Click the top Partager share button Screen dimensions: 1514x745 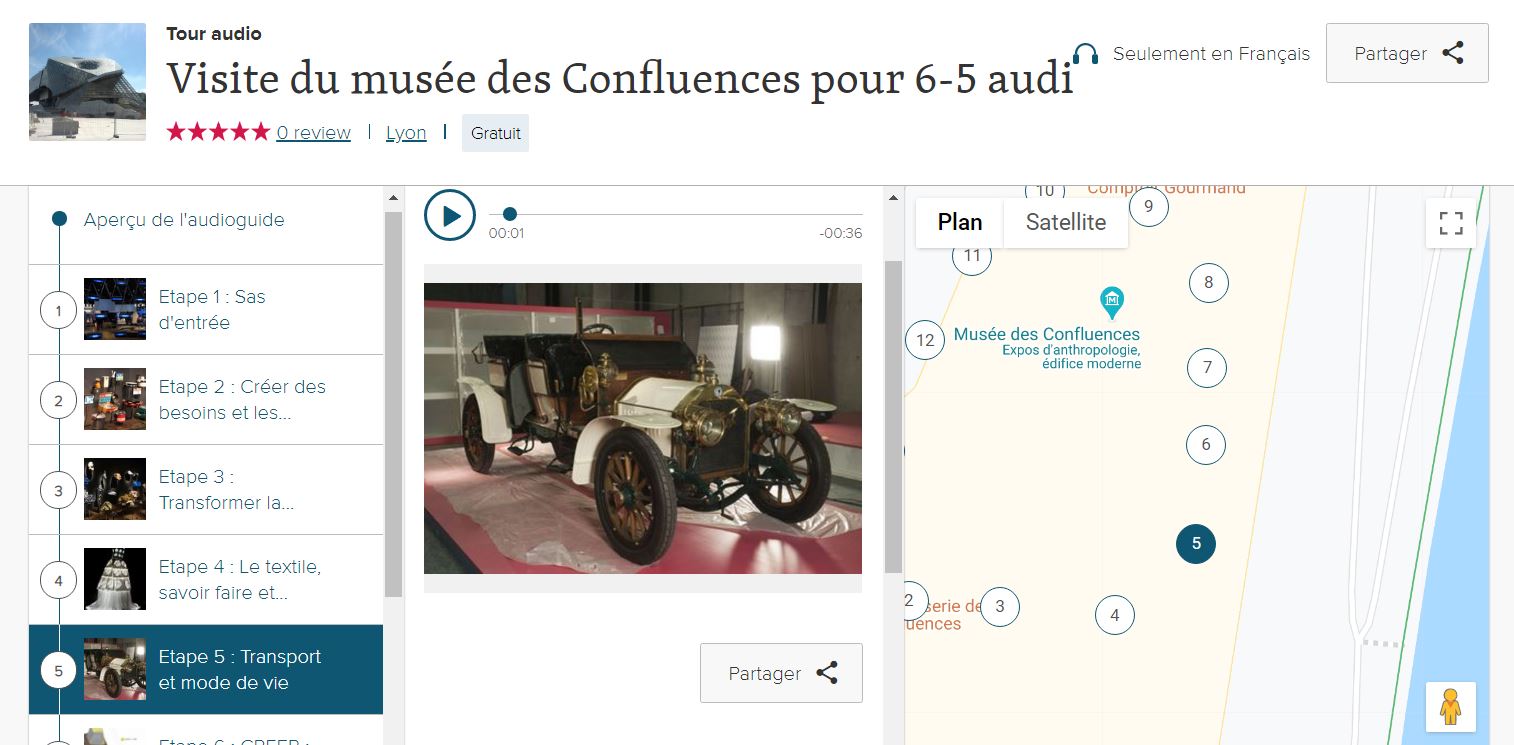(1406, 54)
